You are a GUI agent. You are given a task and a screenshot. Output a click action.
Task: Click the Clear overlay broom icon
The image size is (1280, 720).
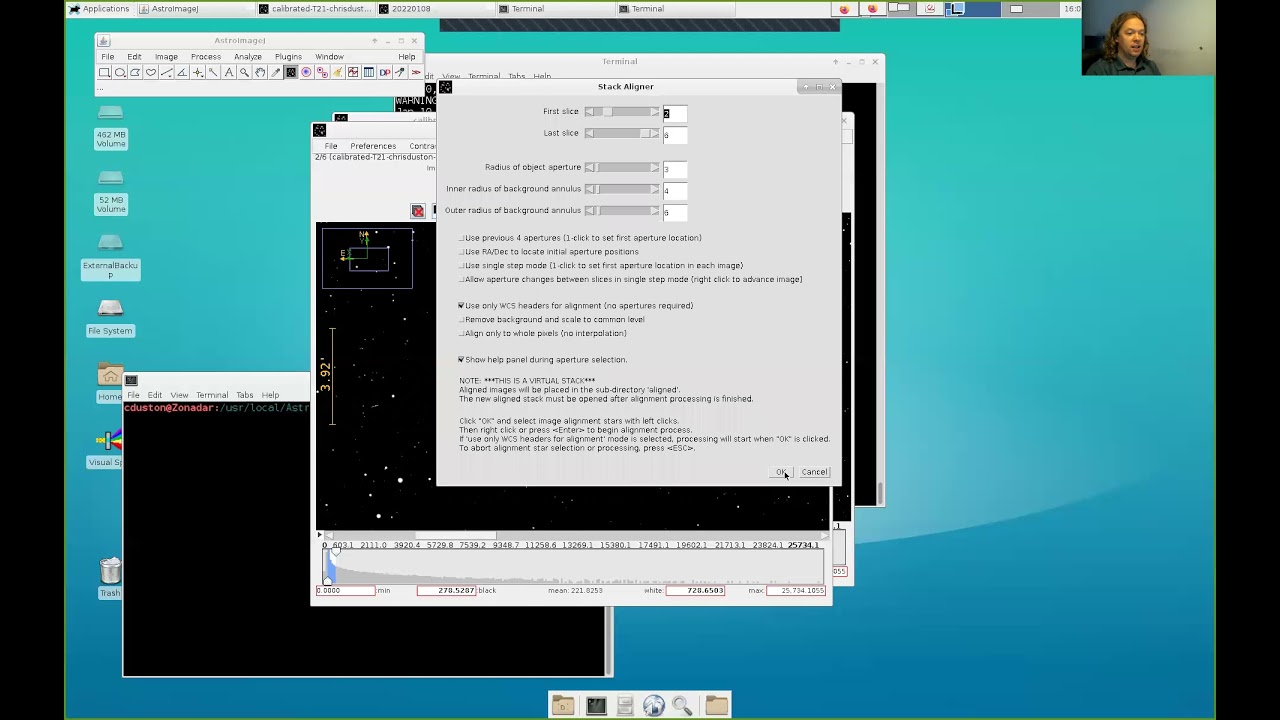[x=337, y=72]
